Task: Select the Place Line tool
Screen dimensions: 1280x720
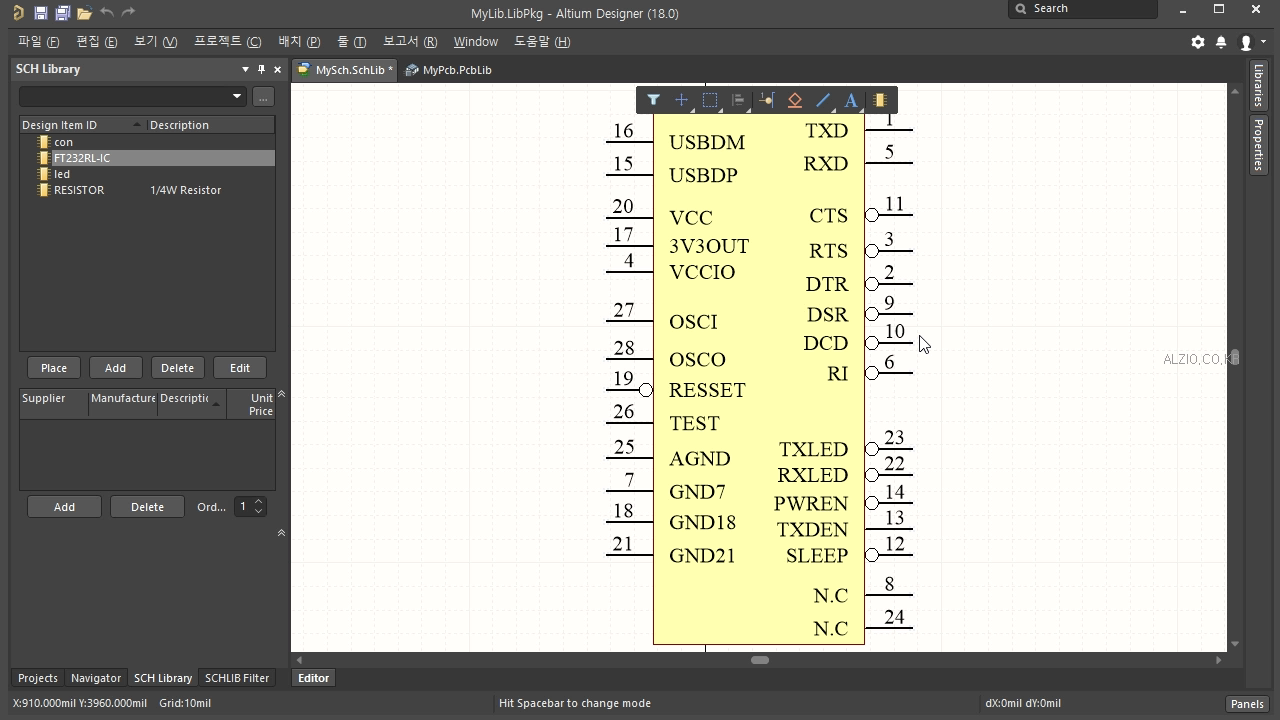Action: pos(823,100)
